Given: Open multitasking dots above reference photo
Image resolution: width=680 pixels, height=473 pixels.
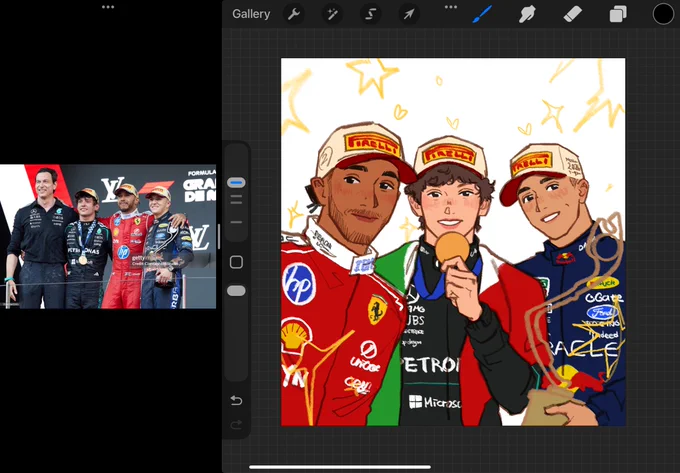Looking at the screenshot, I should [x=108, y=7].
